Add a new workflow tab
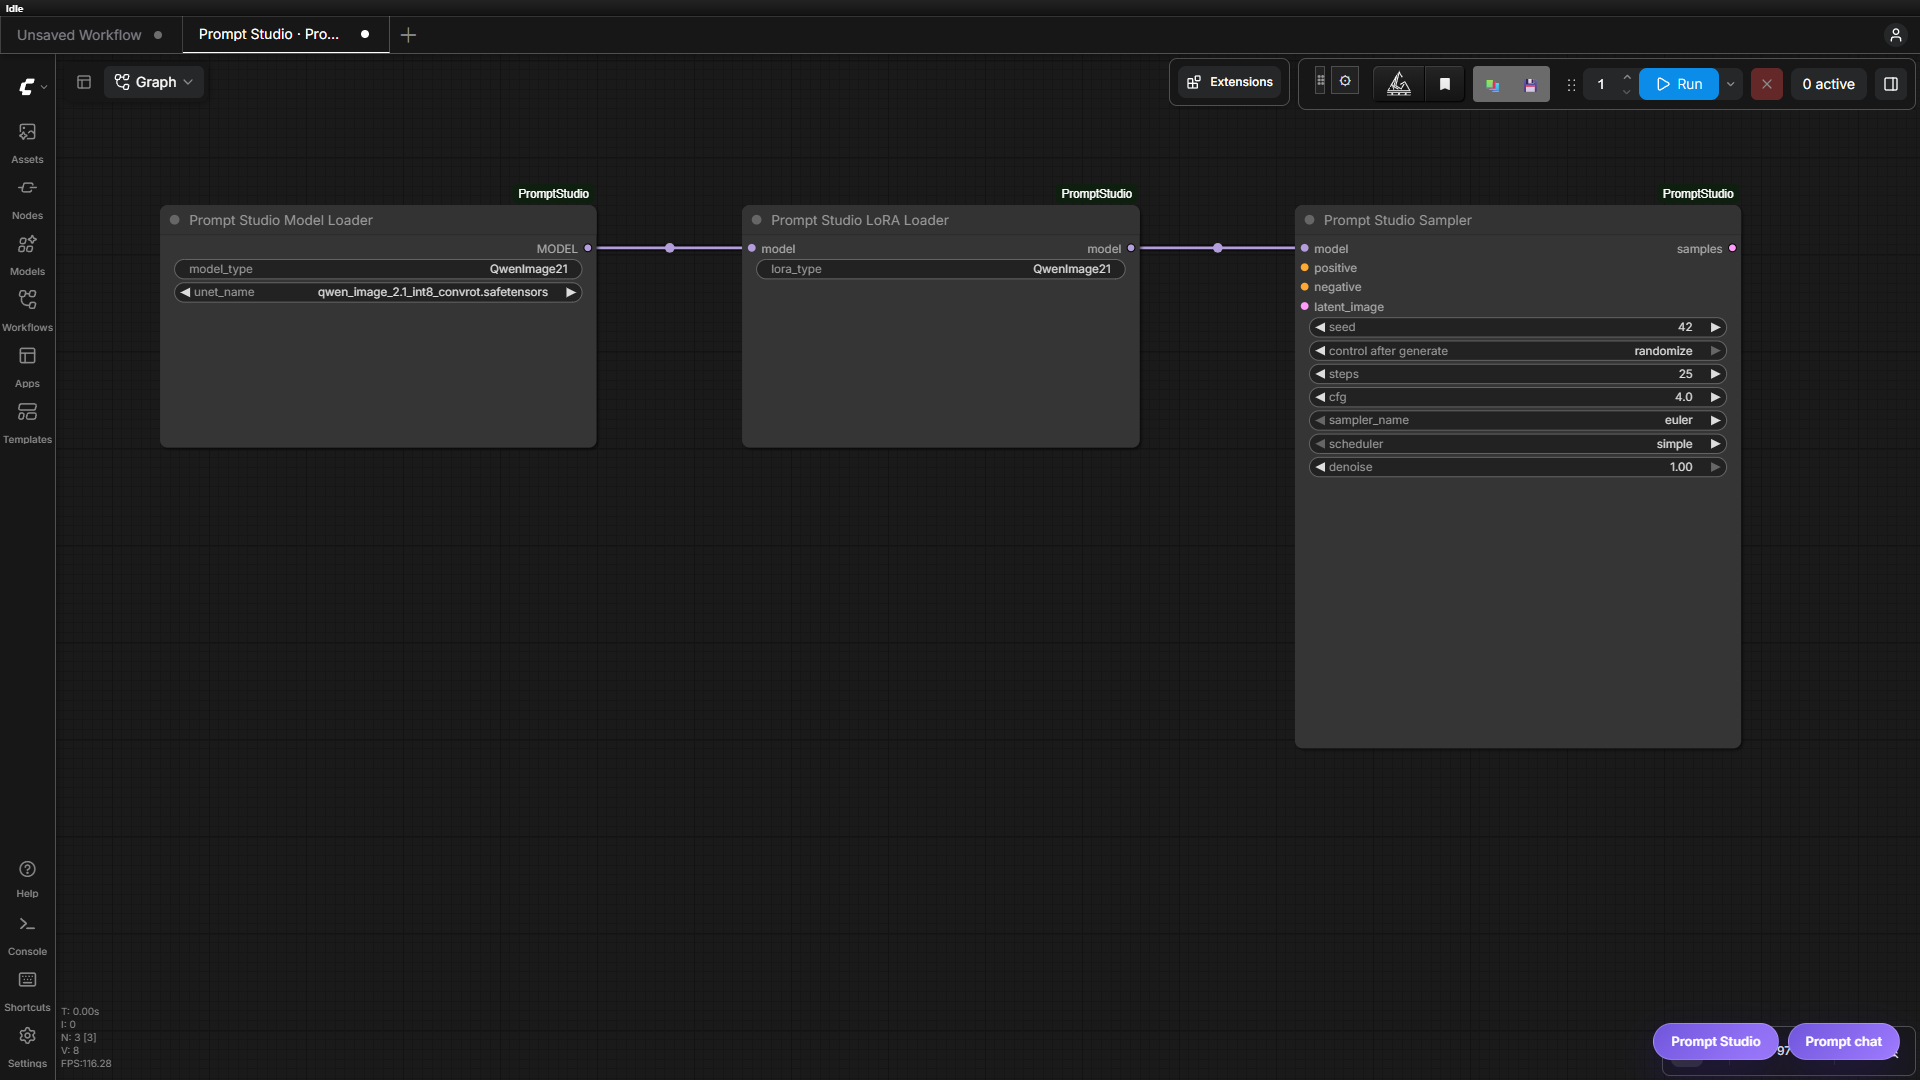The width and height of the screenshot is (1920, 1080). tap(408, 35)
